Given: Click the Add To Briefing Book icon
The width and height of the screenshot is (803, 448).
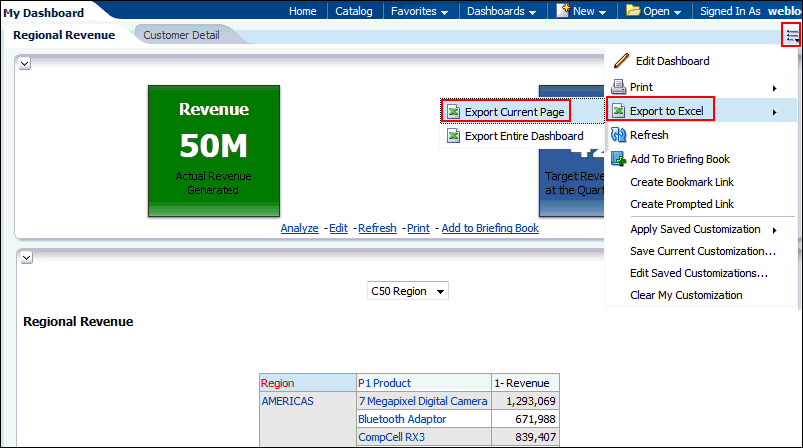Looking at the screenshot, I should [x=619, y=159].
